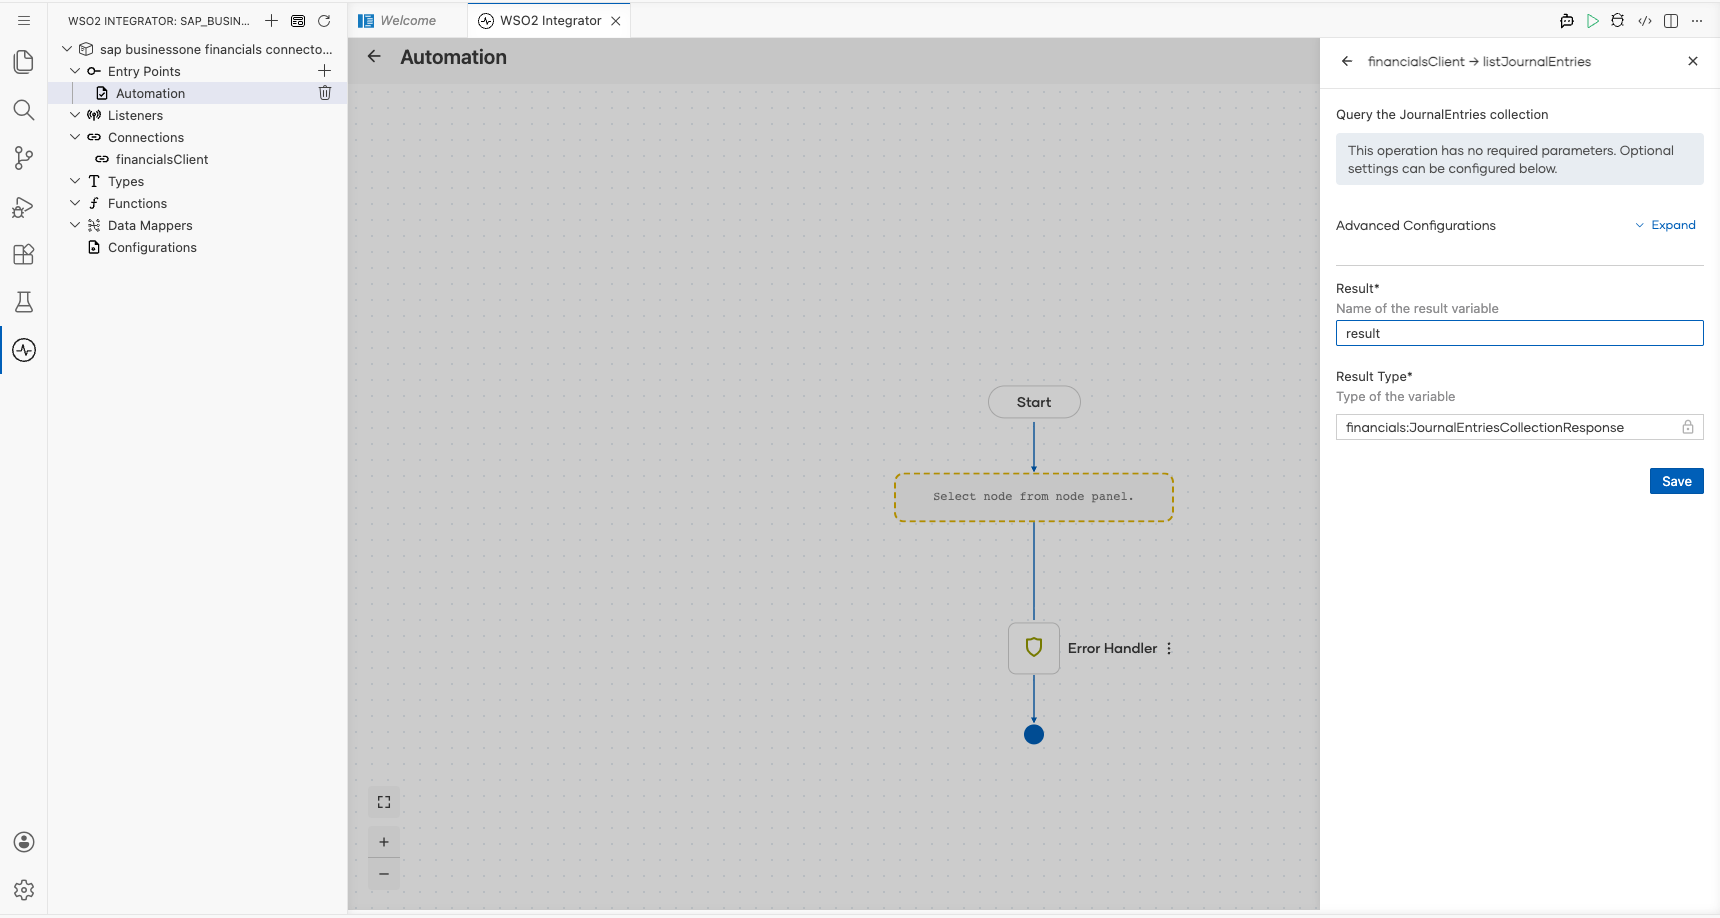Save the listJournalEntries configuration
Viewport: 1720px width, 918px height.
pos(1677,481)
